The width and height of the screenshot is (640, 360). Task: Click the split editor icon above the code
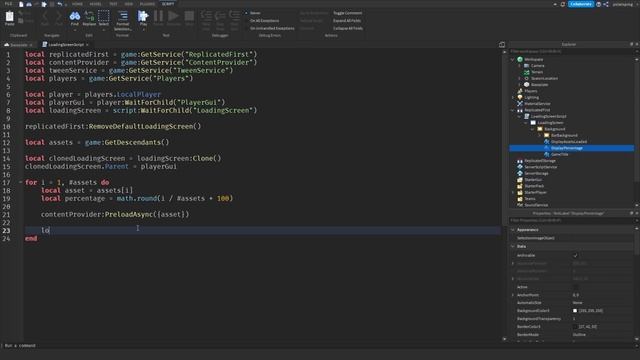click(x=502, y=44)
